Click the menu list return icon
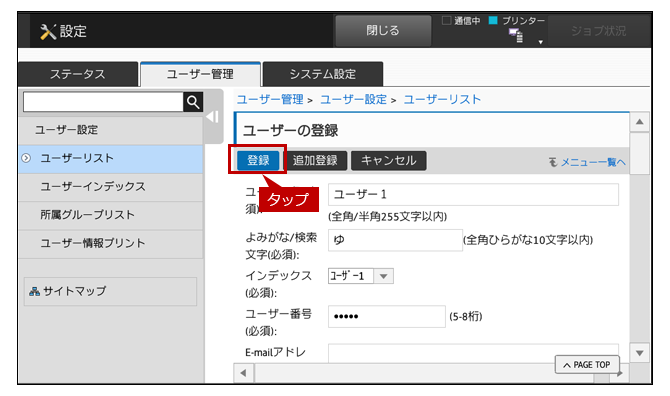 (x=553, y=162)
